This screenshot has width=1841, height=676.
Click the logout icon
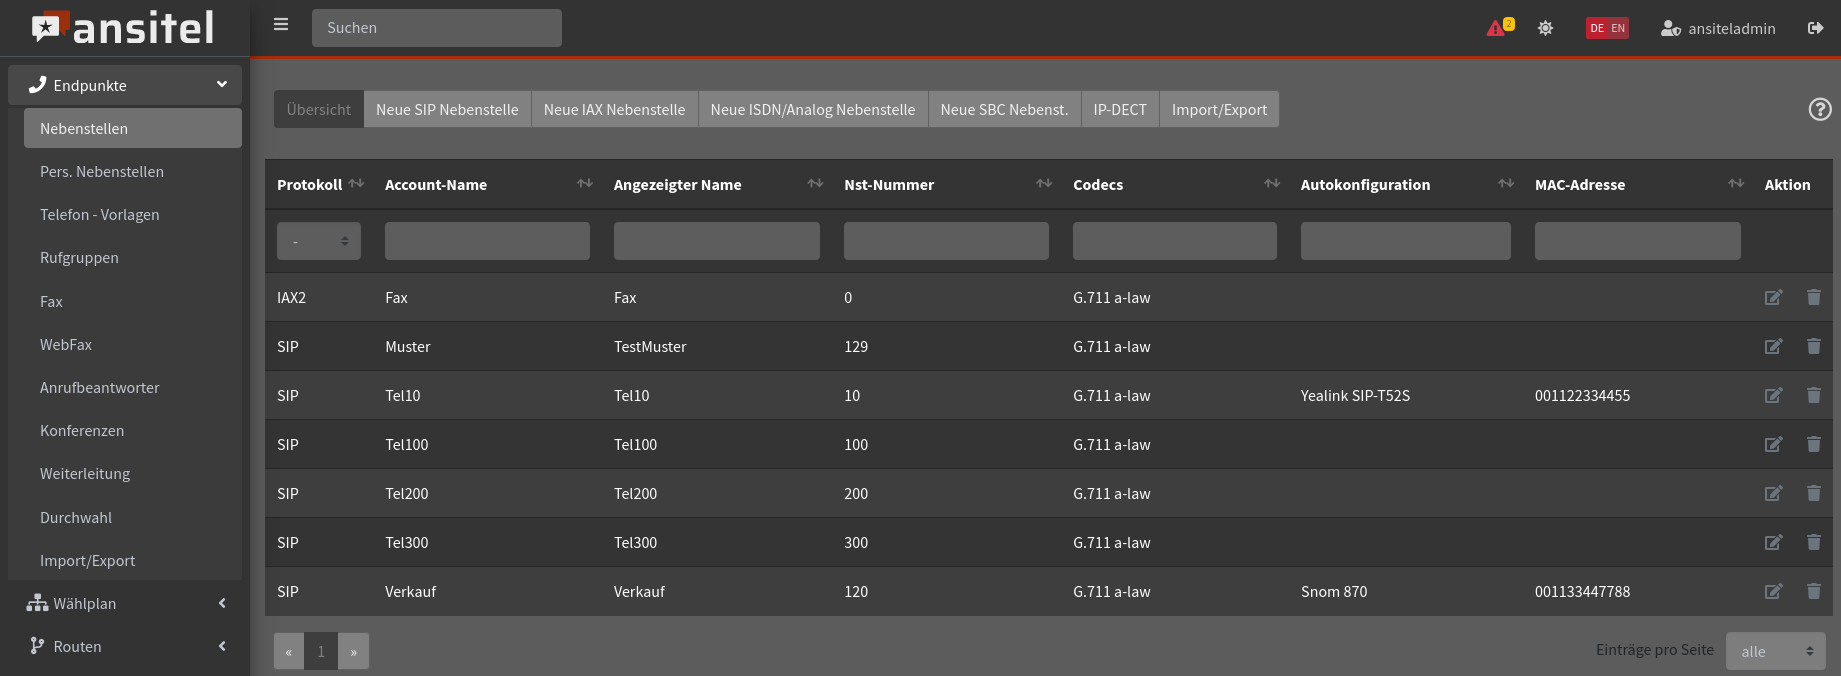pyautogui.click(x=1815, y=28)
